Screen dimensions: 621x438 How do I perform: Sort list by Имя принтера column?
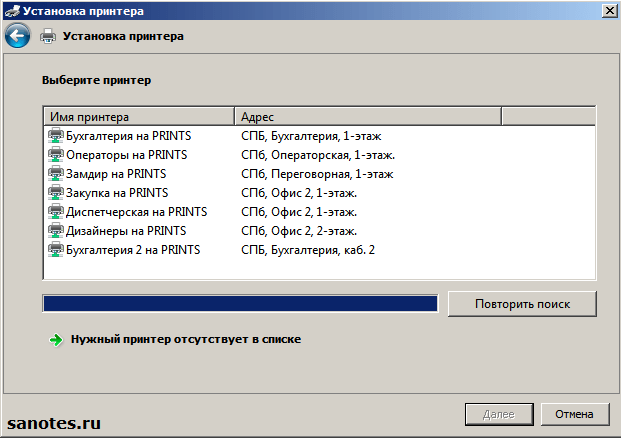click(x=138, y=117)
